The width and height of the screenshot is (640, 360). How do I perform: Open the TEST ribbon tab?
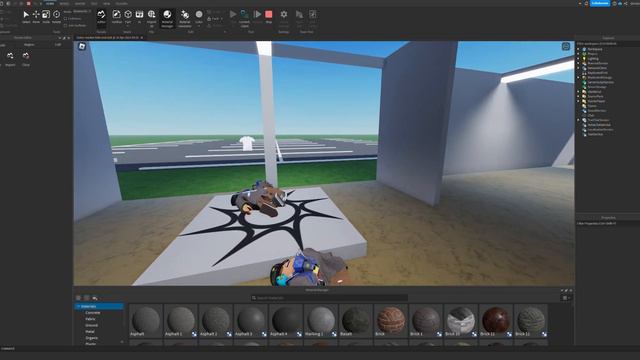[x=94, y=3]
